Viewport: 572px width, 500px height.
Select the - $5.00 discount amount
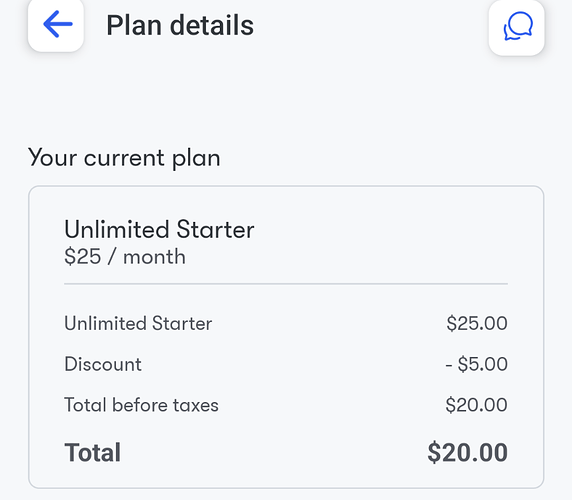click(476, 364)
